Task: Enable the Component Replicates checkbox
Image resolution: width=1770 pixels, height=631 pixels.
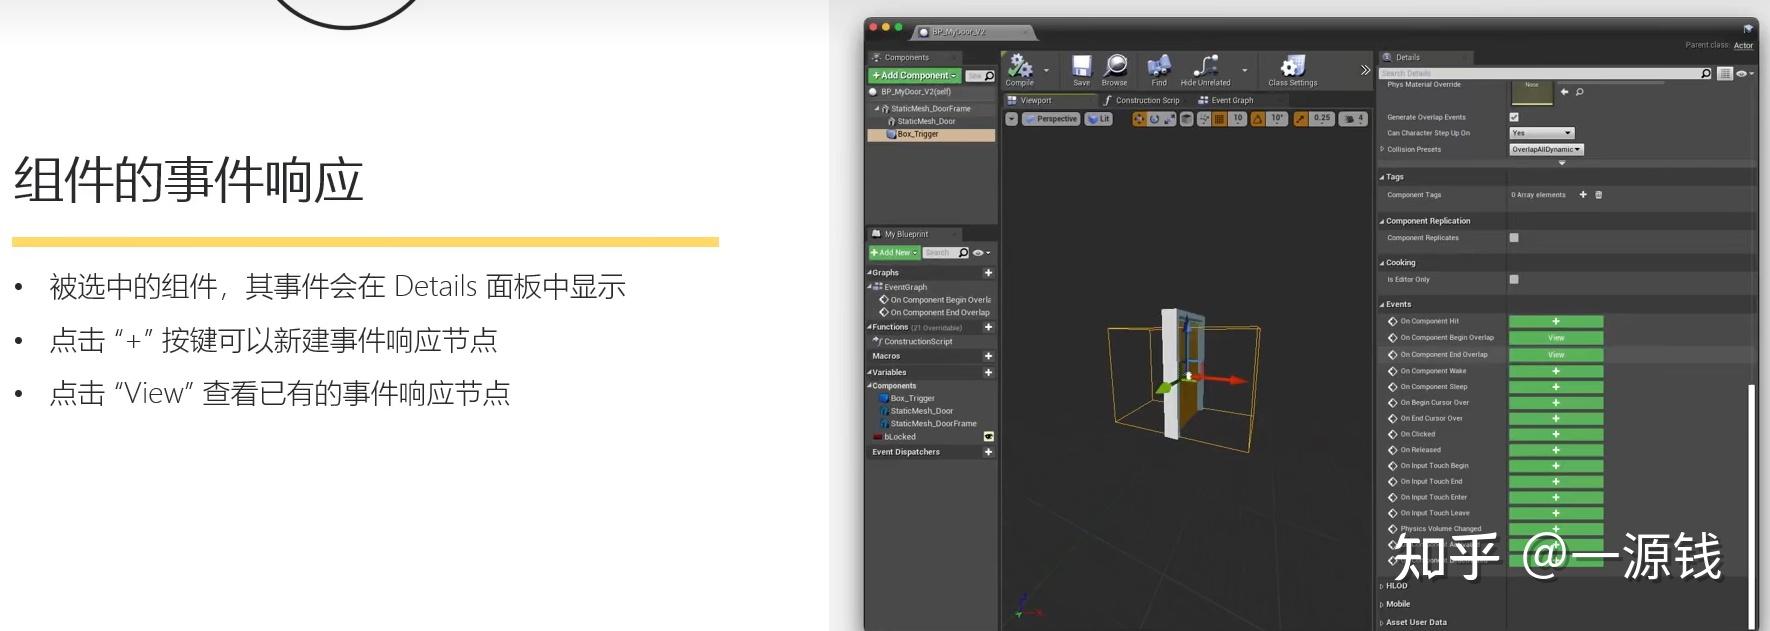Action: click(1514, 238)
